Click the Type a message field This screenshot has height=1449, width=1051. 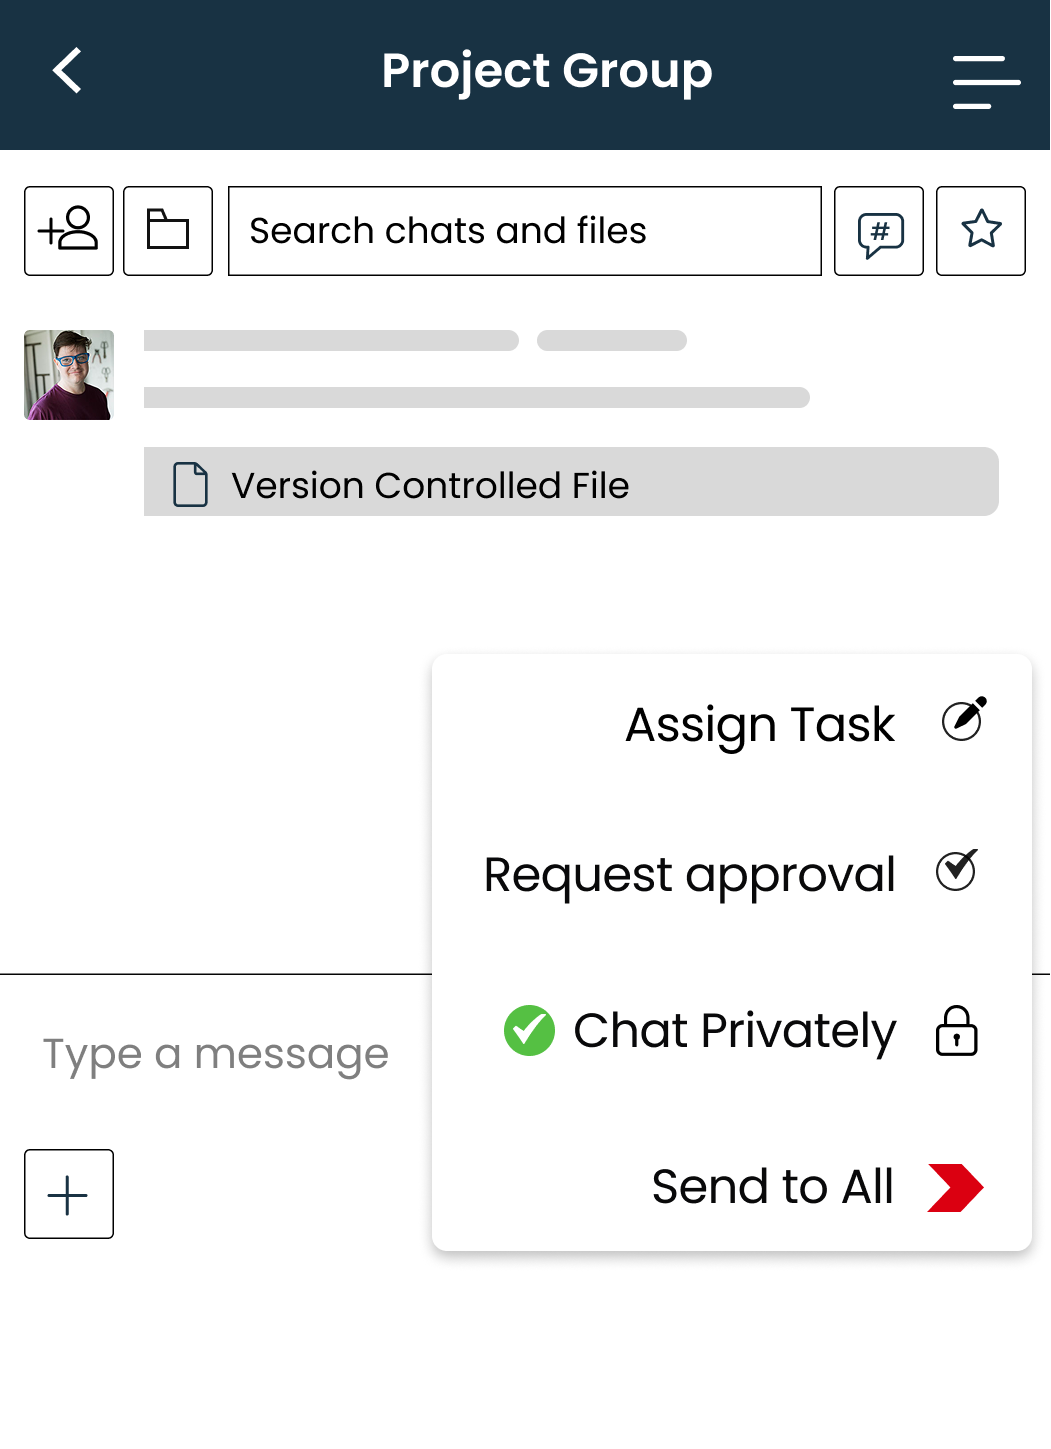pyautogui.click(x=215, y=1053)
